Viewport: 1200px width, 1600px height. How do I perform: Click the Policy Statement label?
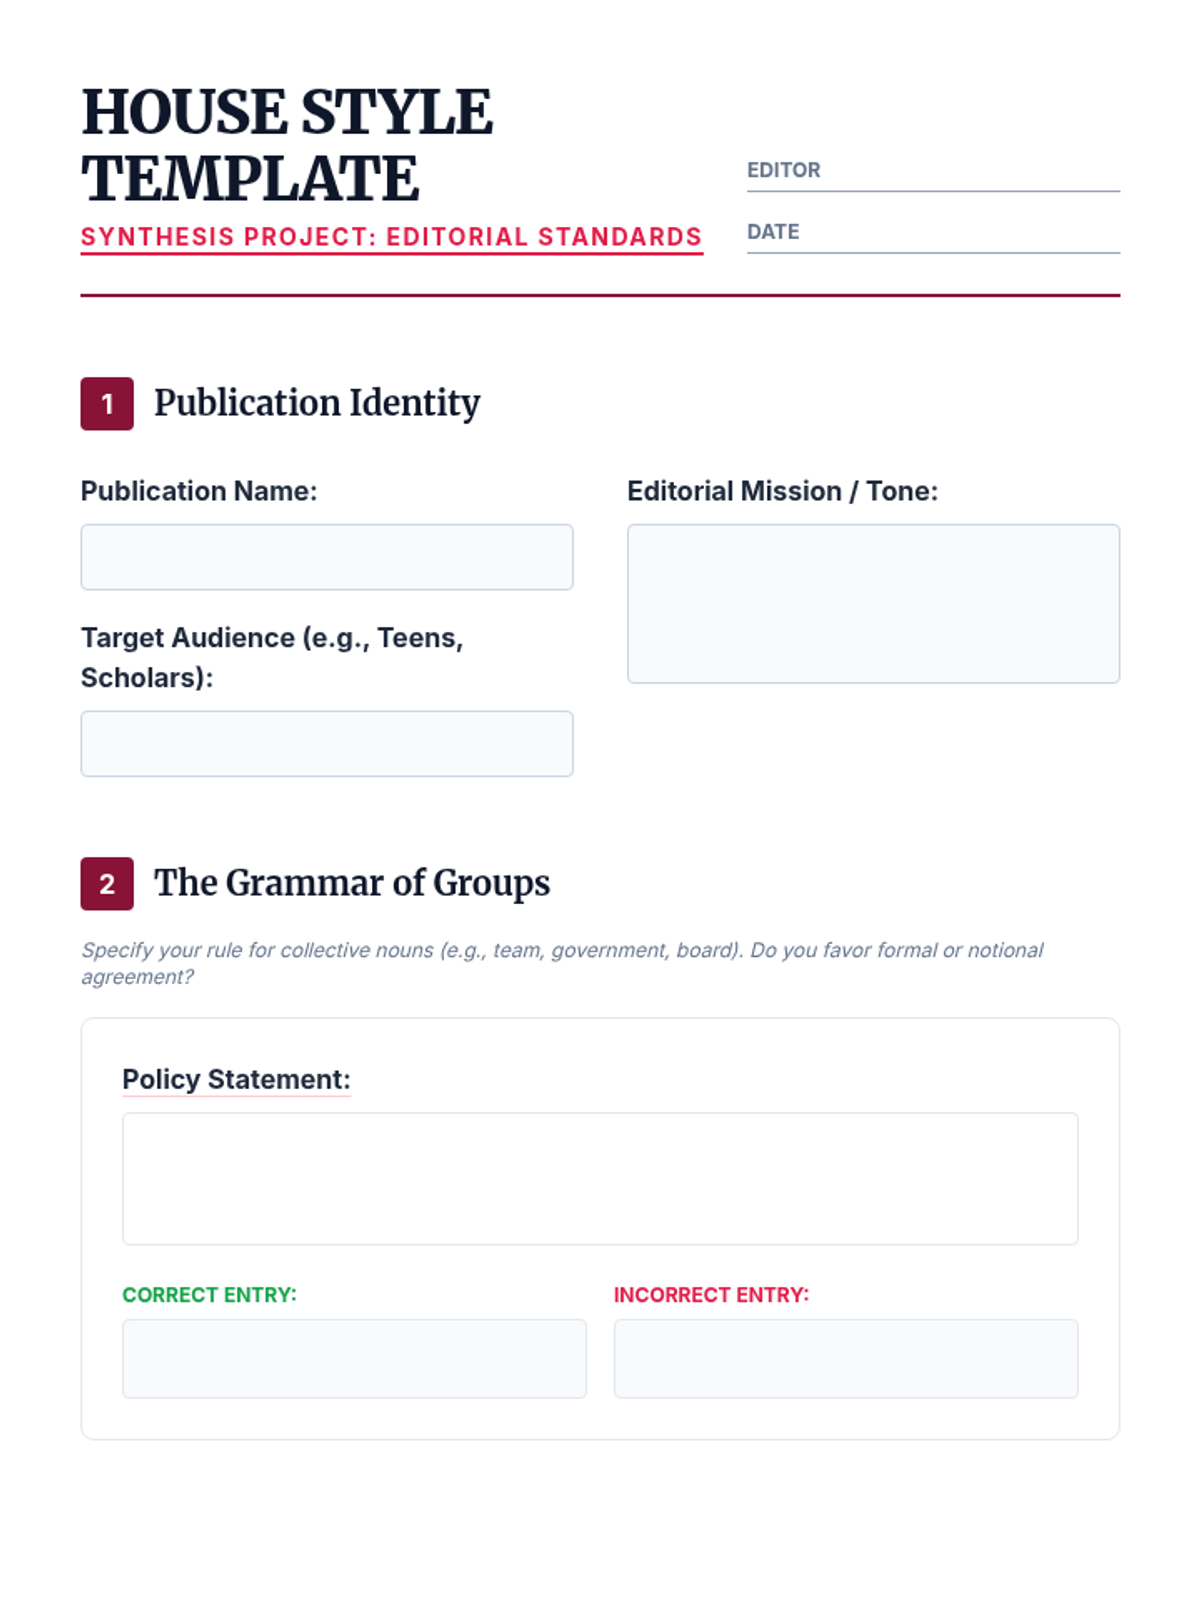click(236, 1080)
